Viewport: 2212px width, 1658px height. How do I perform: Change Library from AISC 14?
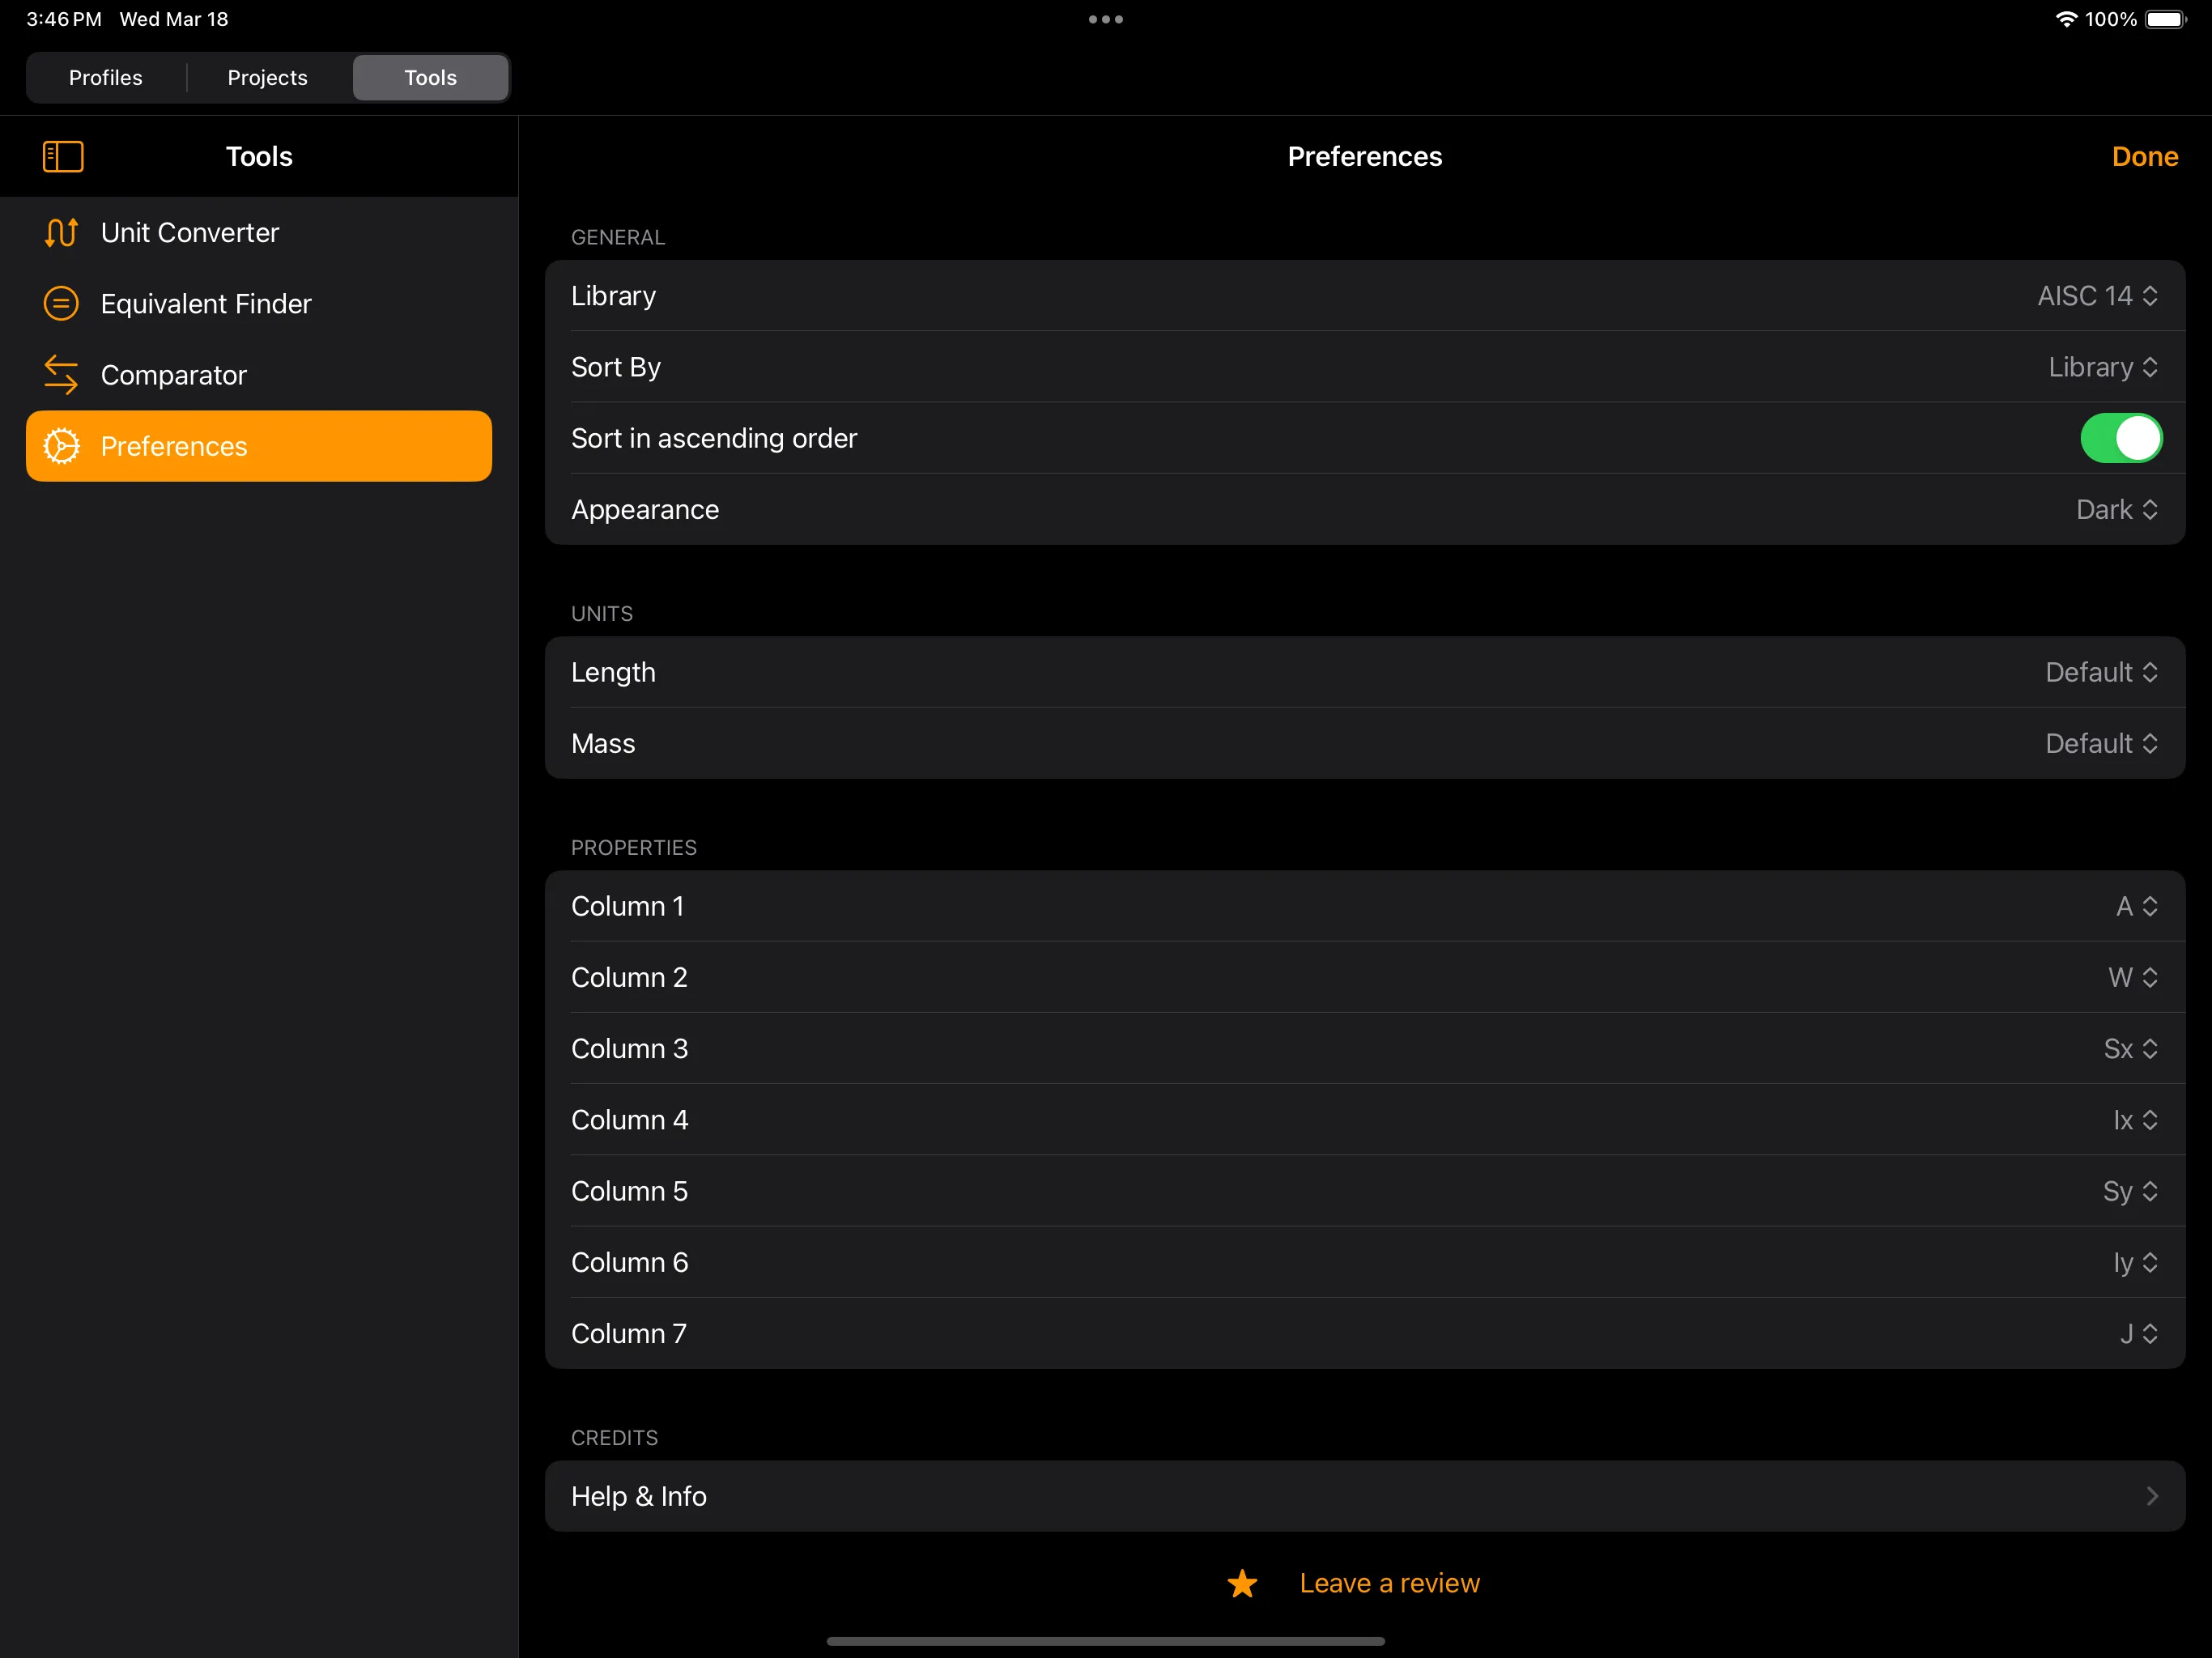point(2096,296)
